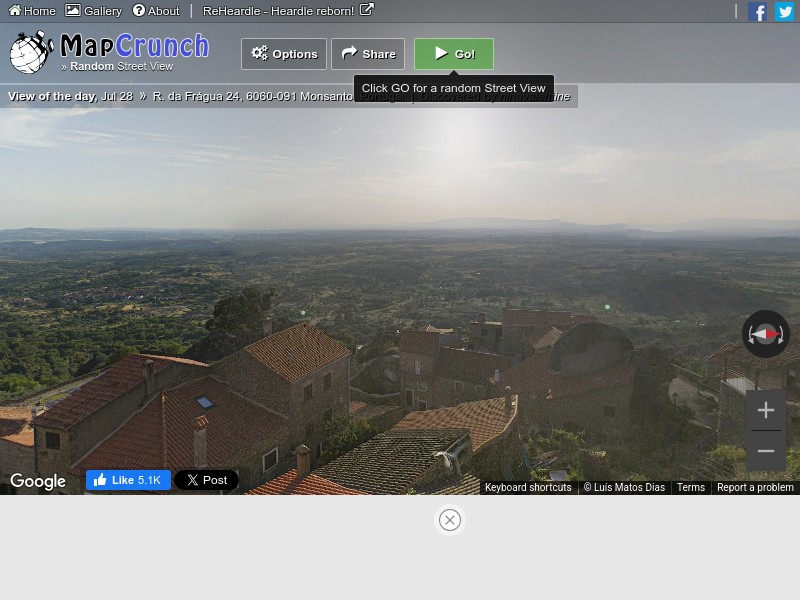Open the Gallery page
This screenshot has height=600, width=800.
94,11
